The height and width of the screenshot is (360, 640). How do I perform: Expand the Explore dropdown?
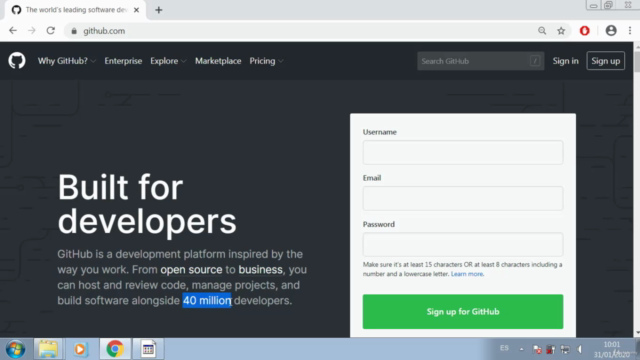tap(168, 61)
